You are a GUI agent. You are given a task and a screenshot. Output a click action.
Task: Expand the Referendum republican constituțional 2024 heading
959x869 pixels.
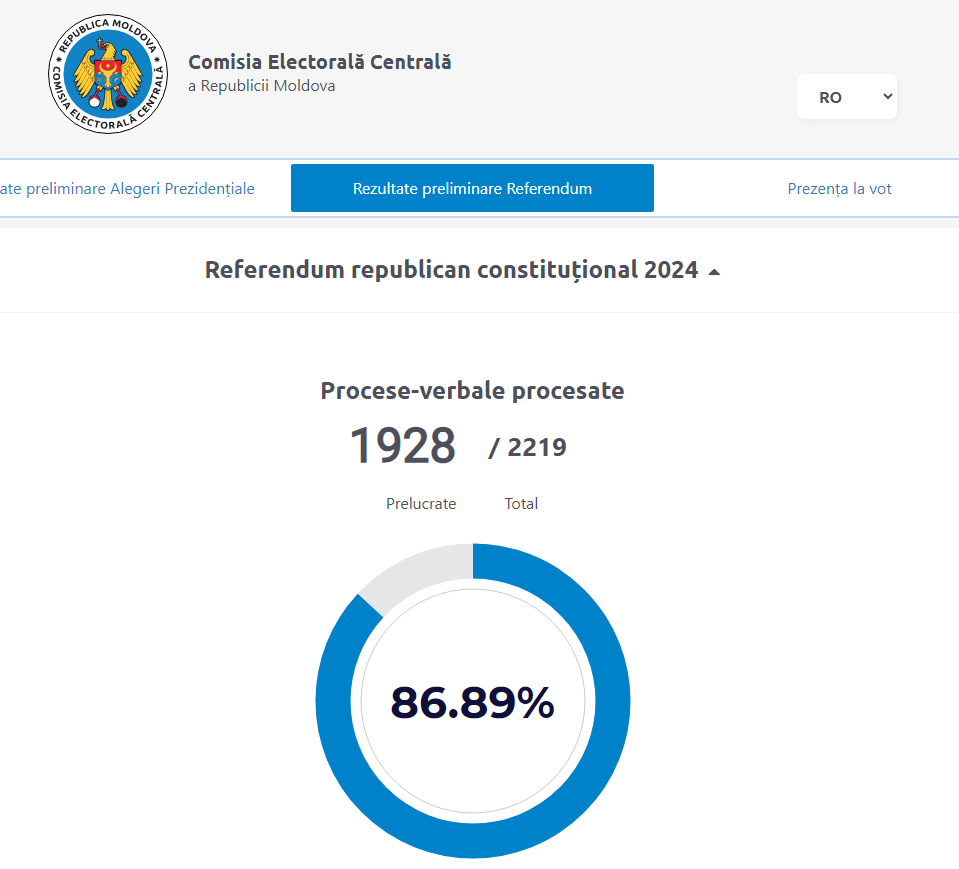point(451,270)
